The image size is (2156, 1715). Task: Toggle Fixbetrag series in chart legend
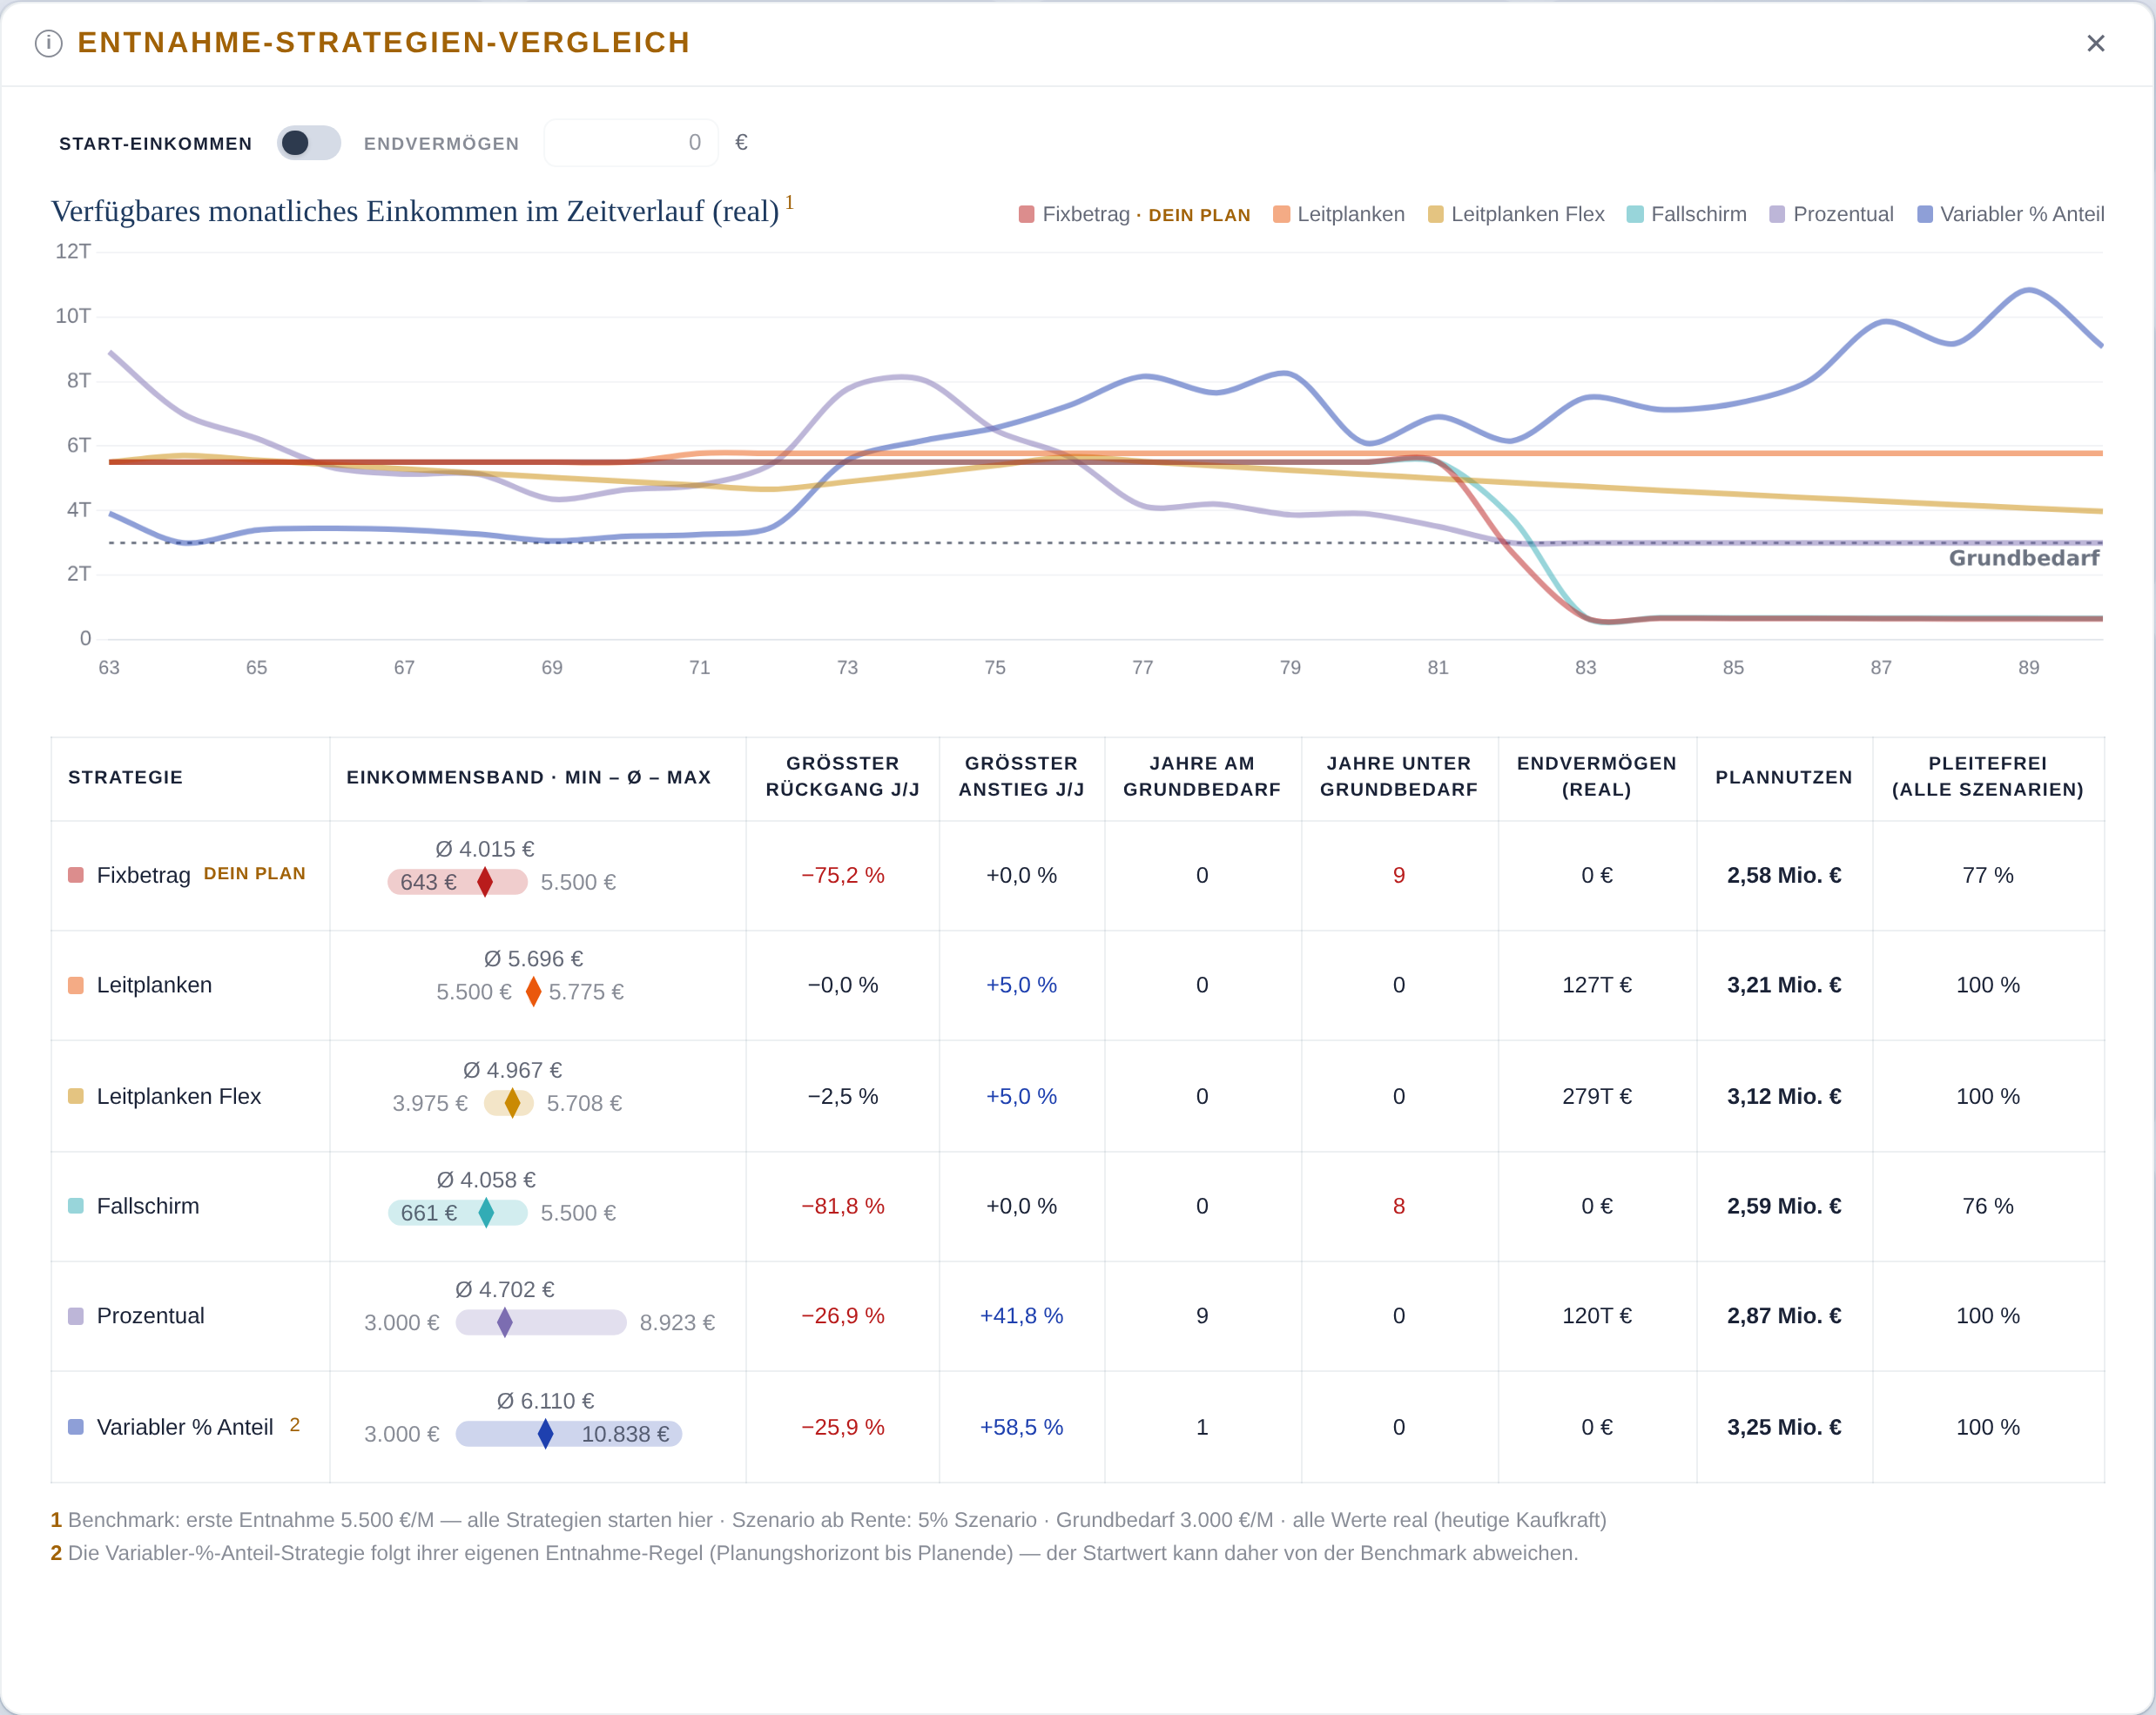coord(1134,214)
